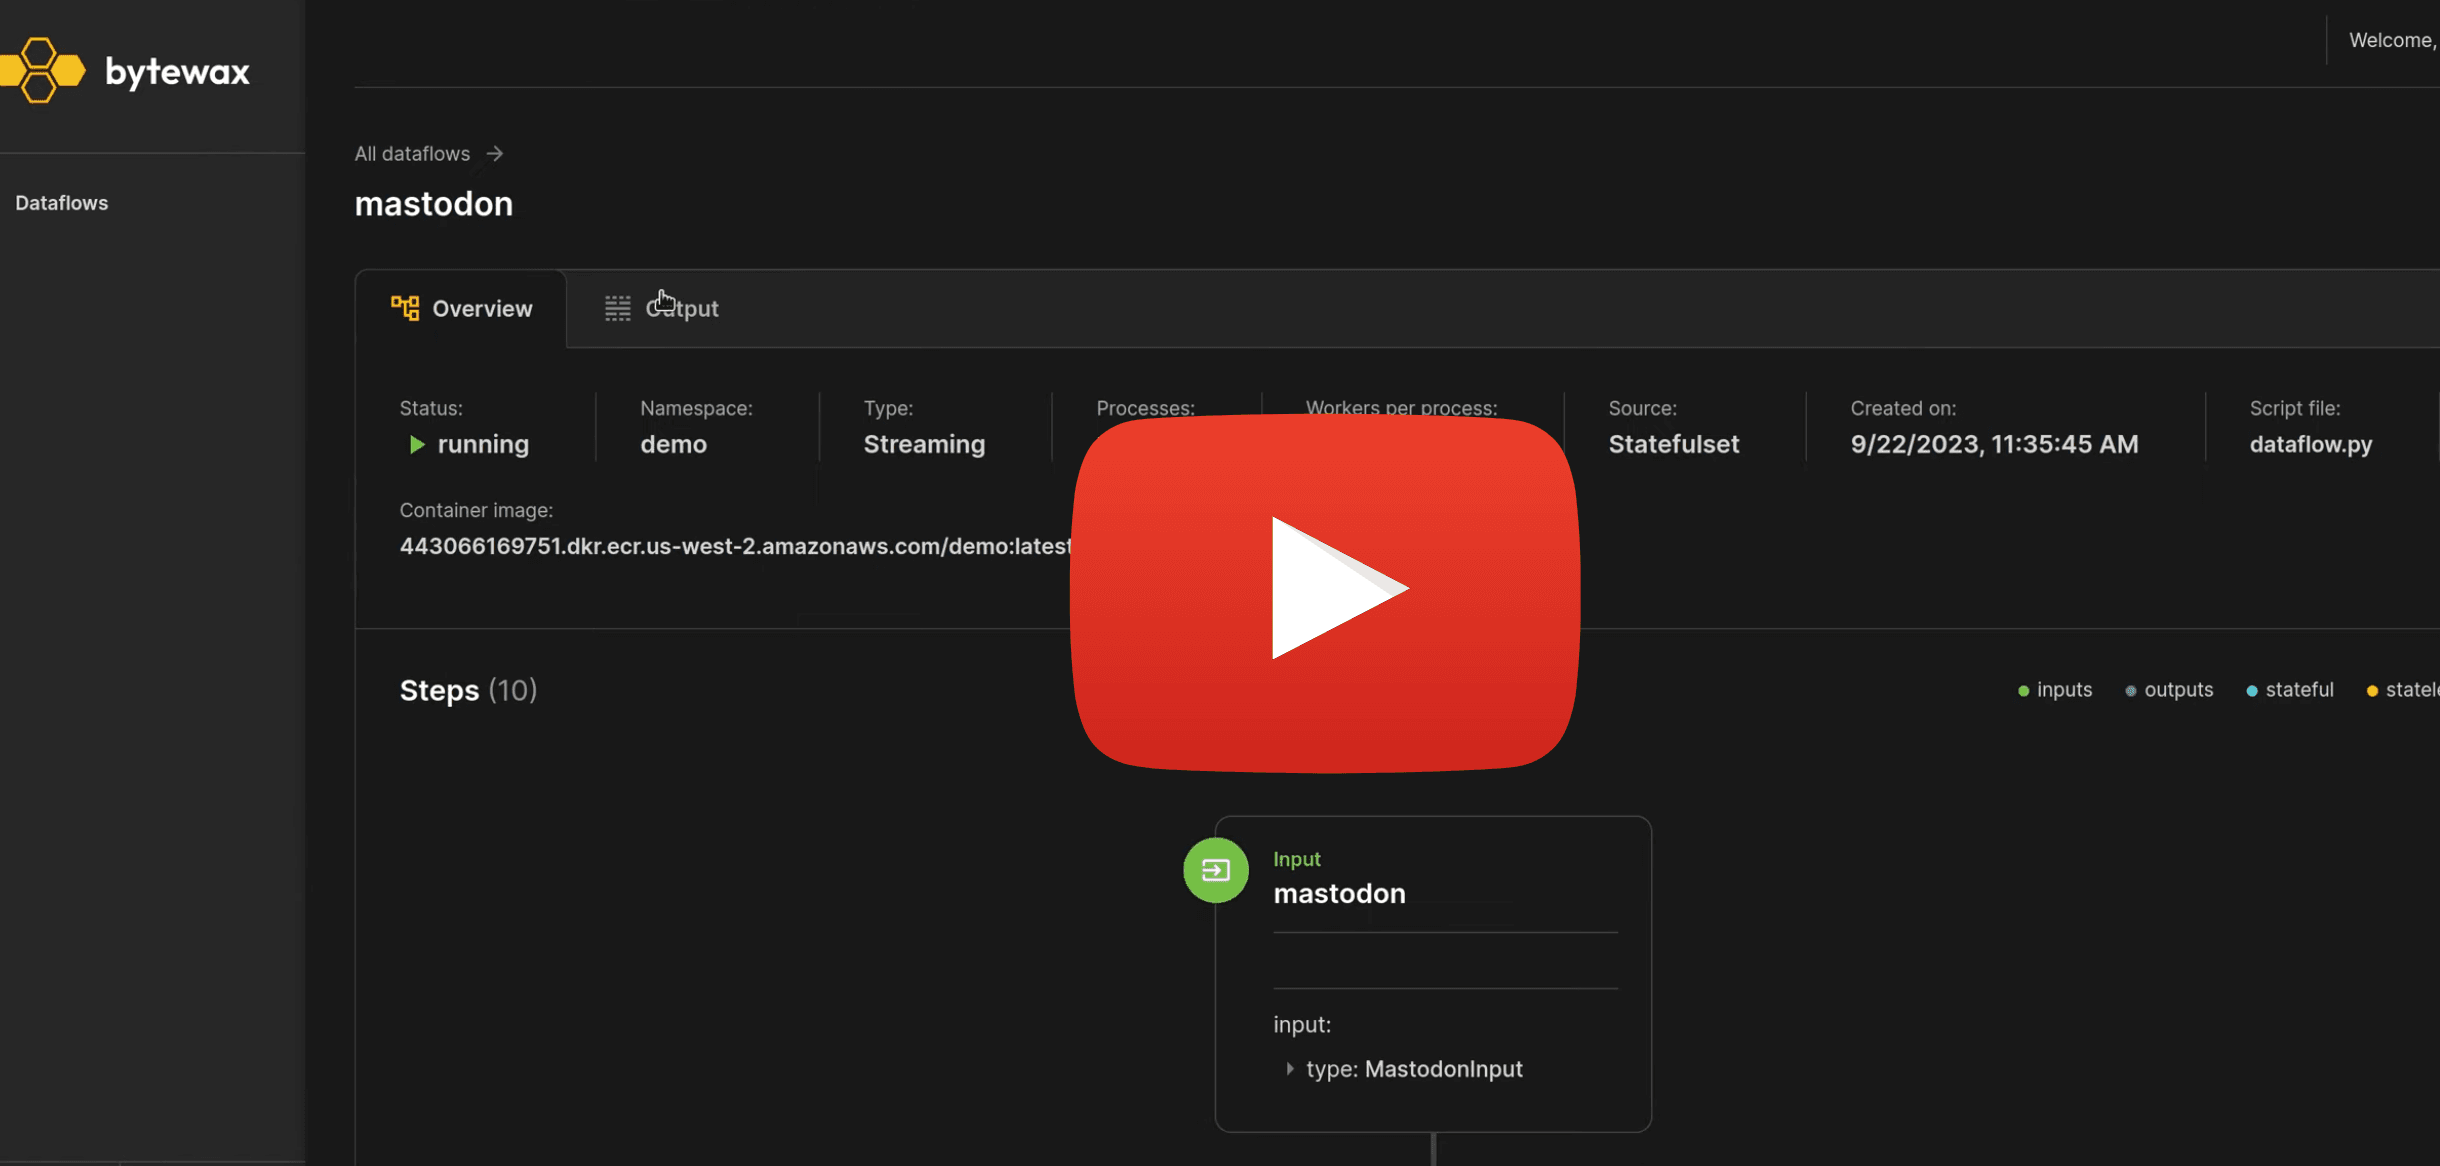
Task: Click the gray outputs legend dot
Action: [2131, 691]
